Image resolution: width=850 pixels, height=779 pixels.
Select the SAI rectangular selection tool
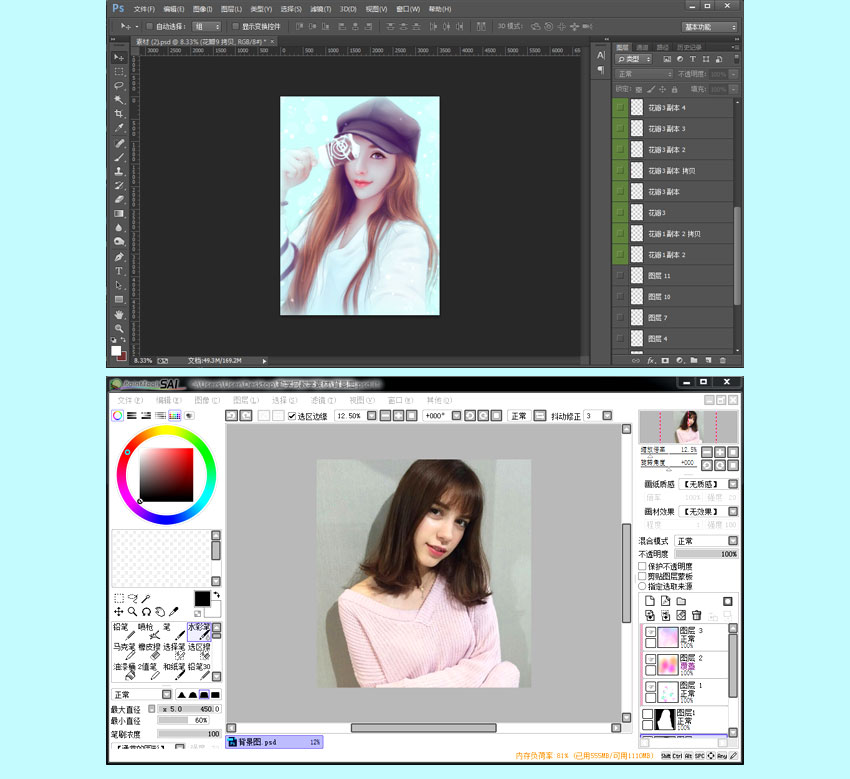pyautogui.click(x=119, y=598)
